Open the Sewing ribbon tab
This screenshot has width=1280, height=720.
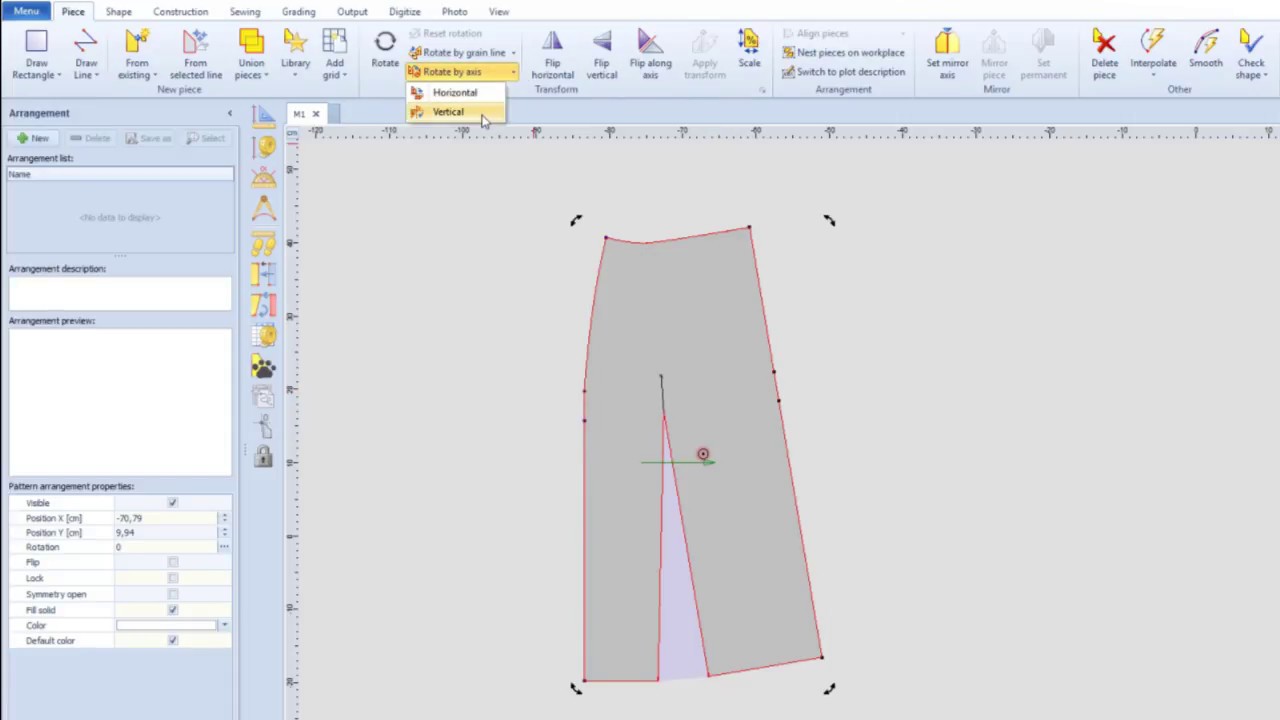[x=244, y=12]
